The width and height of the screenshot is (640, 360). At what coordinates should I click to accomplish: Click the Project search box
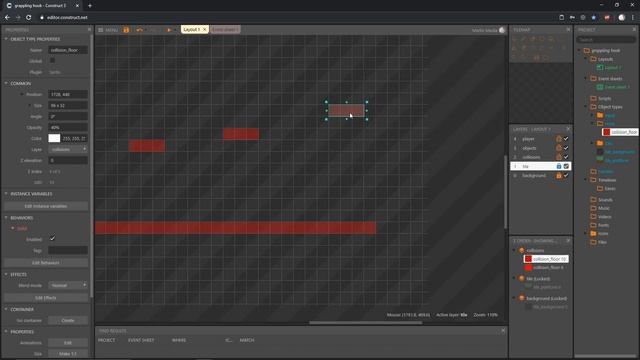(606, 40)
